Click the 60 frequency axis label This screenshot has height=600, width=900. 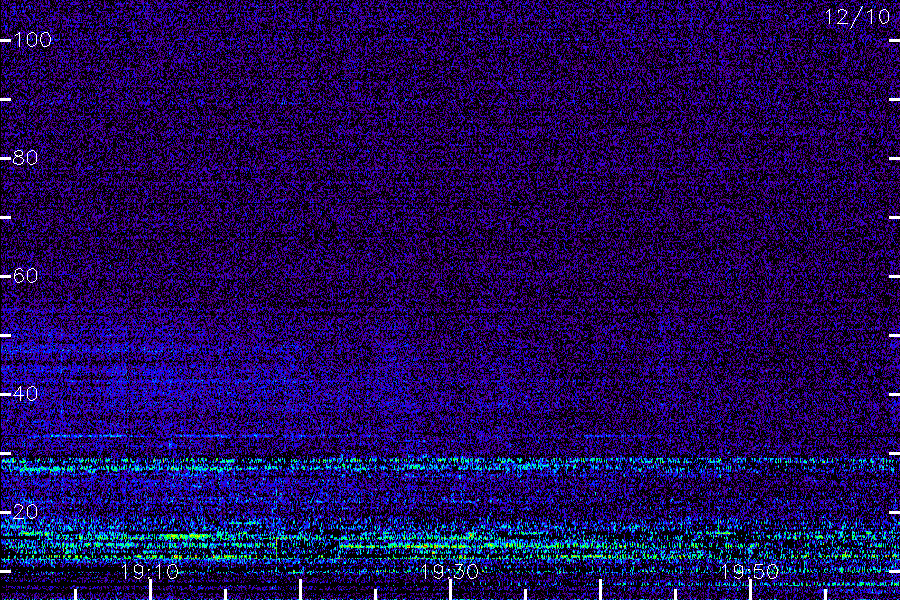[x=25, y=276]
